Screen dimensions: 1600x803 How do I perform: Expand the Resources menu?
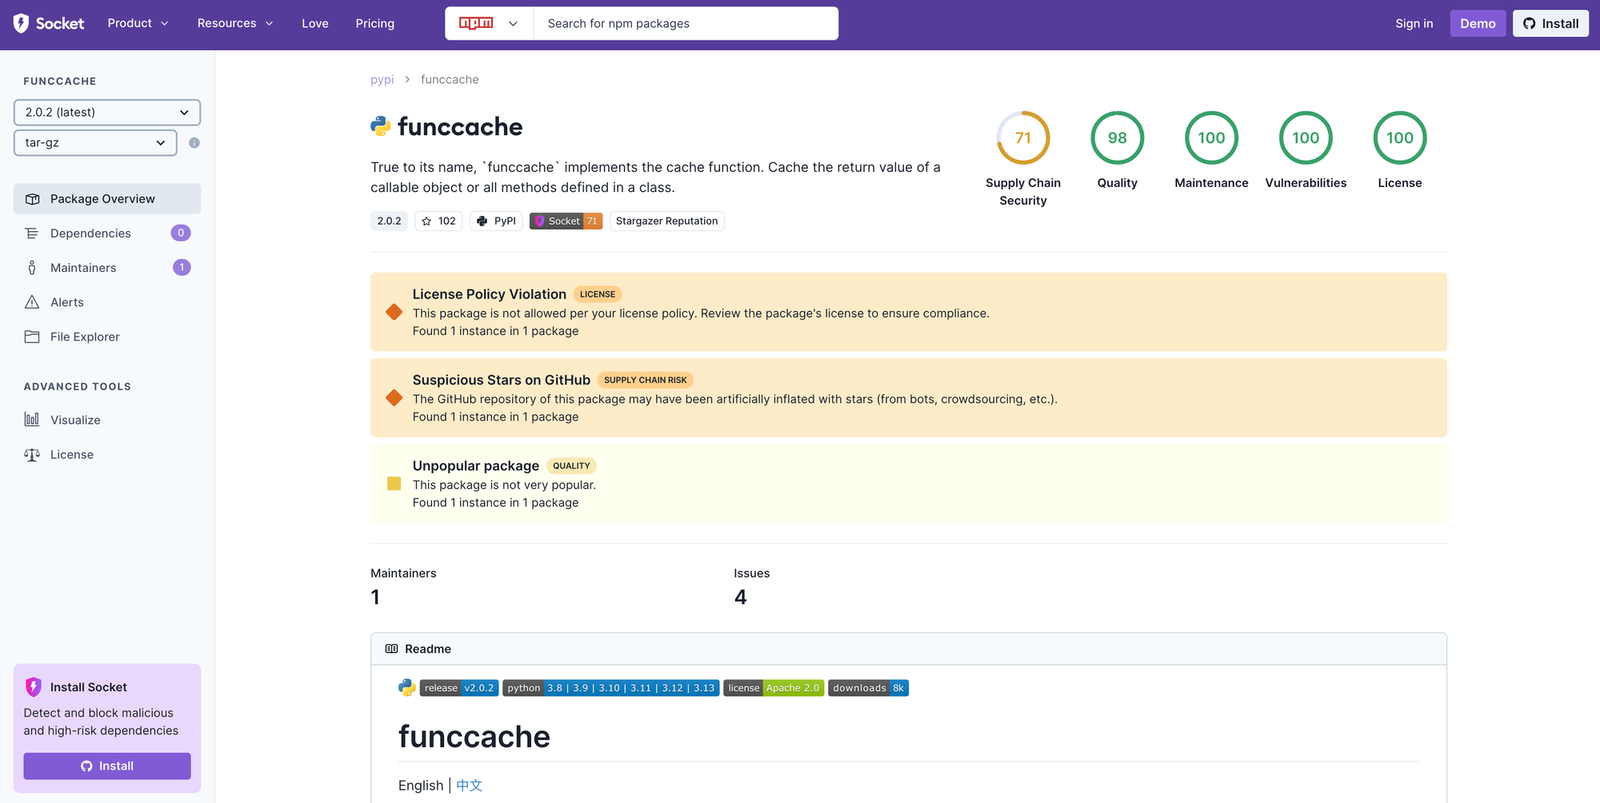click(235, 24)
